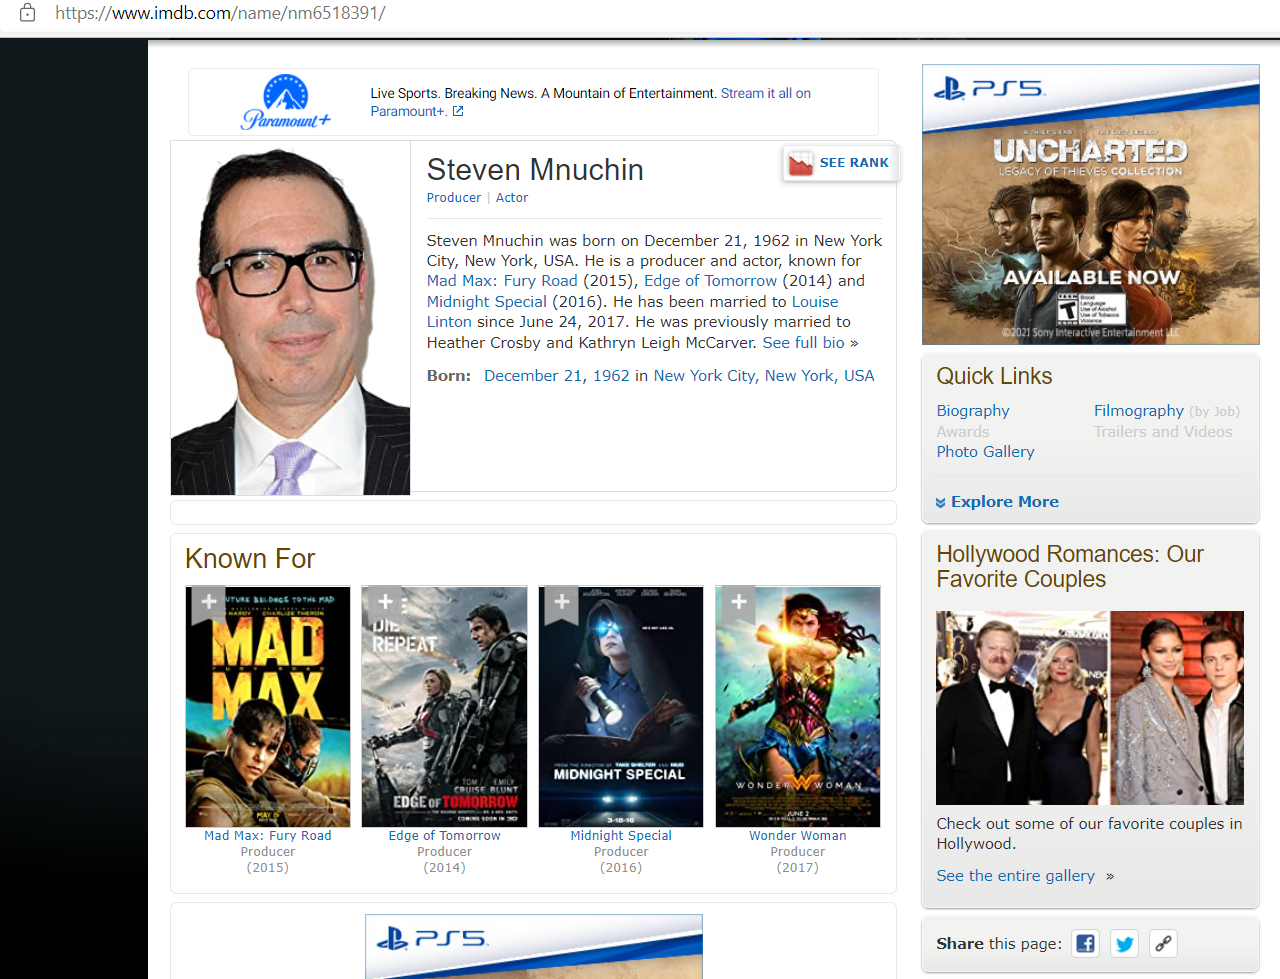Copy page link via chain icon
The image size is (1280, 979).
1163,943
